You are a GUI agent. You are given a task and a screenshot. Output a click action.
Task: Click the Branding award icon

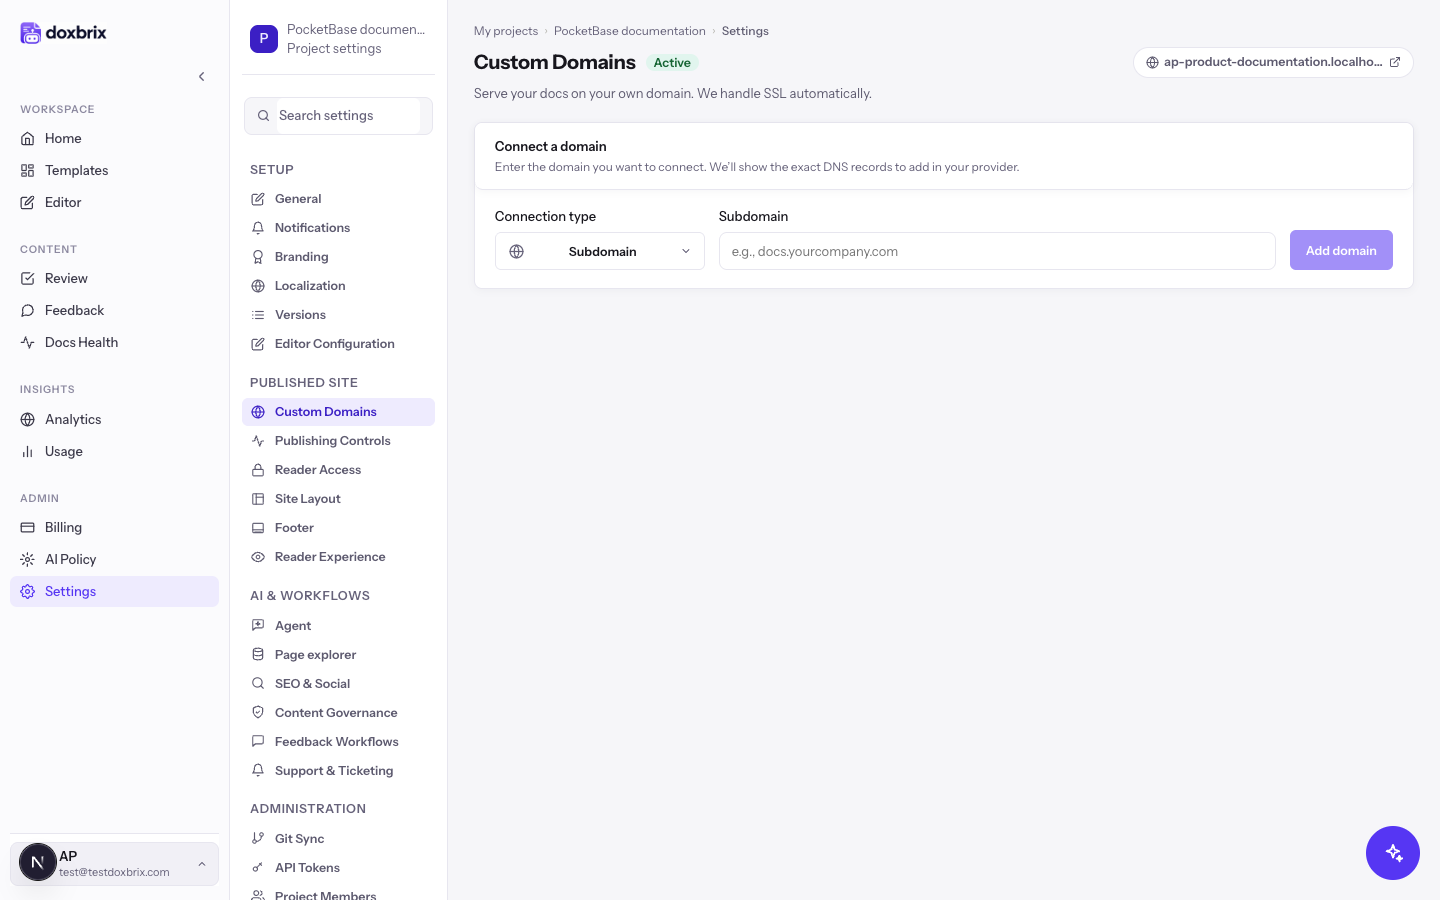pos(258,256)
